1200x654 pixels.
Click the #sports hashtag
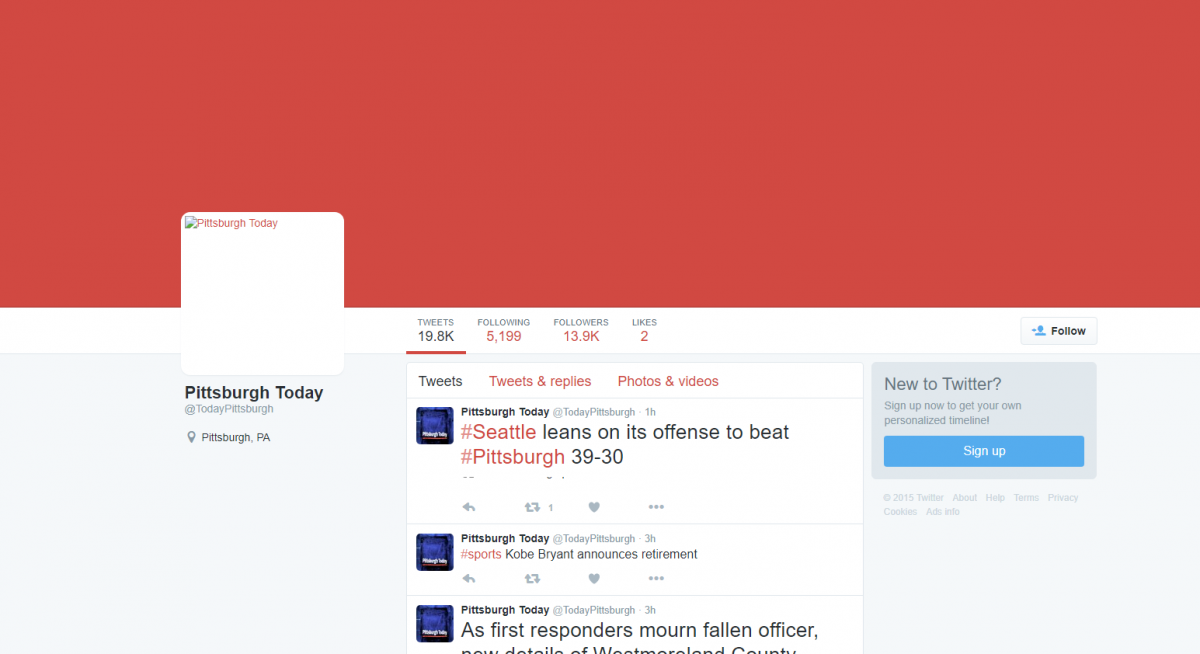pos(481,554)
